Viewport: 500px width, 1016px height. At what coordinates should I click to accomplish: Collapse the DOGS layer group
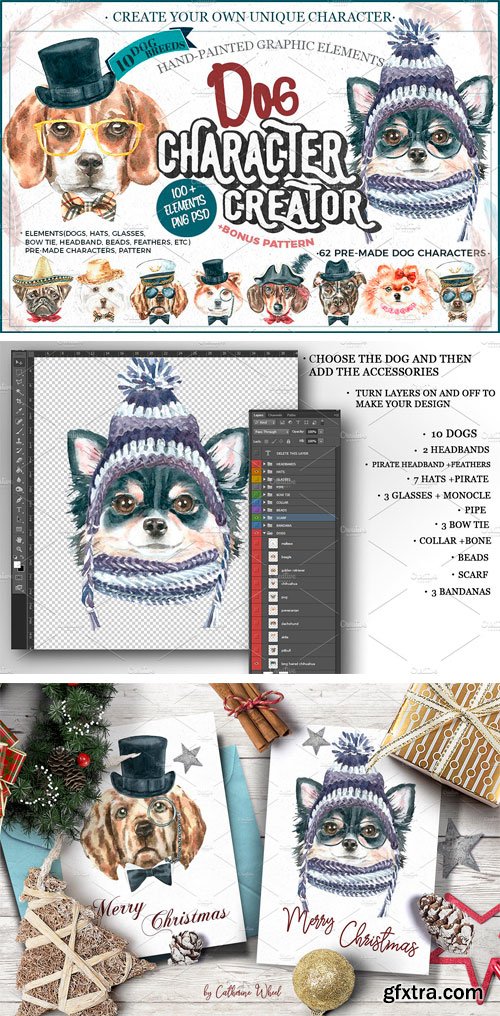click(x=264, y=533)
